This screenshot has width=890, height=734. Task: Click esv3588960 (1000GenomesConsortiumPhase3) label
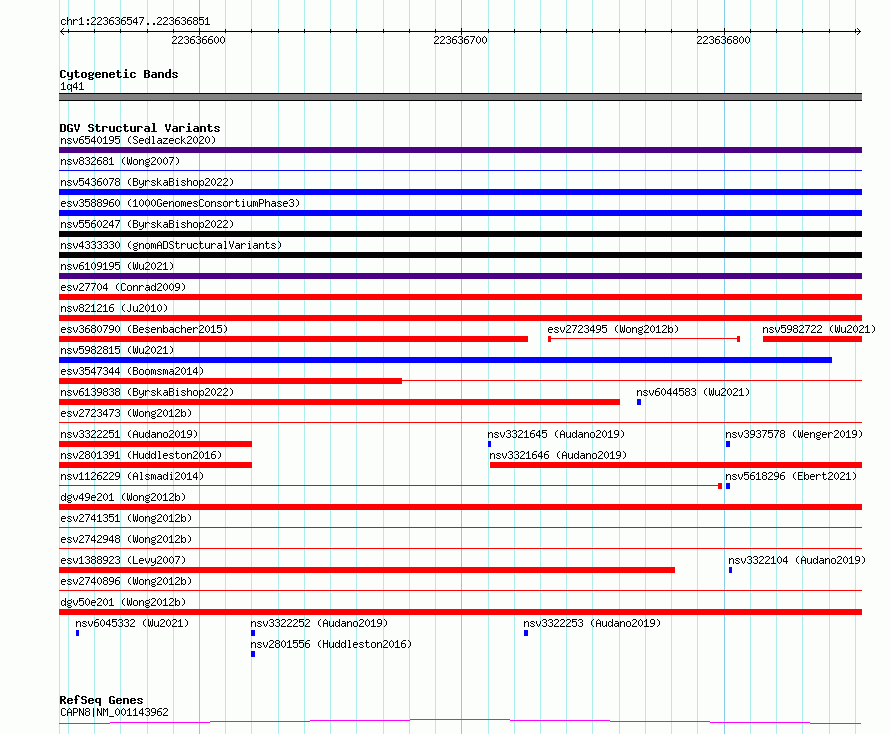point(180,203)
